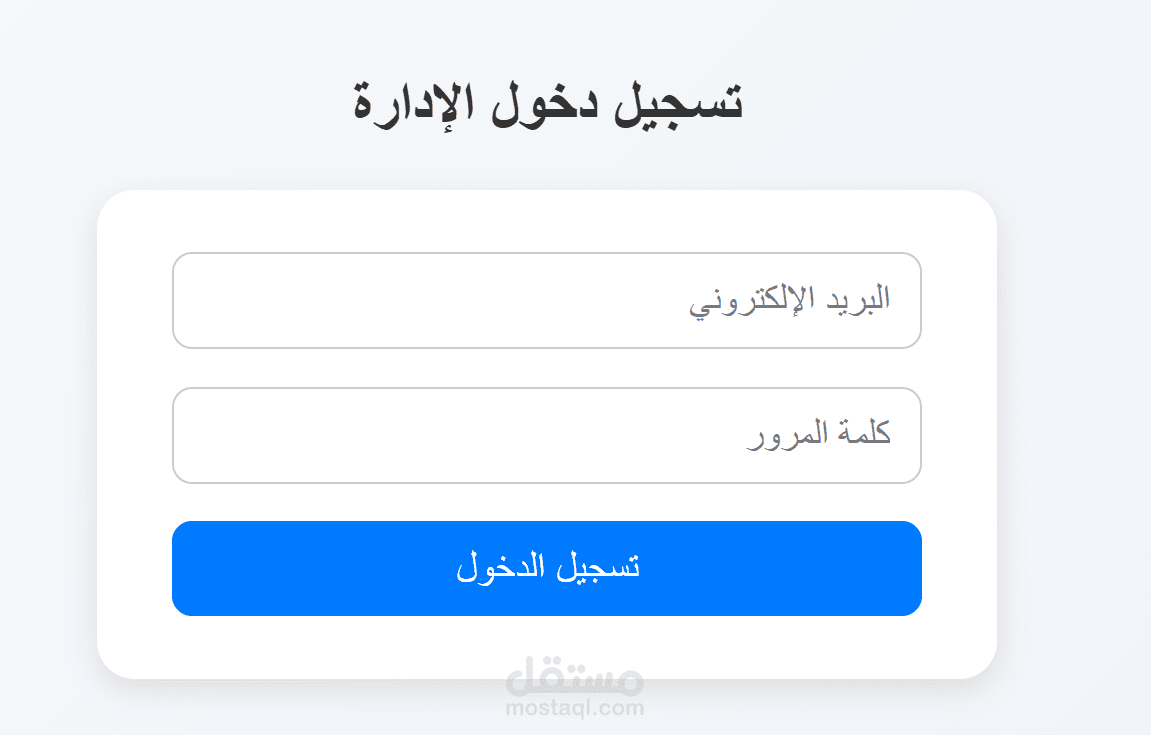Viewport: 1151px width, 735px height.
Task: Click the white تسجيل الدخول button label
Action: 548,567
